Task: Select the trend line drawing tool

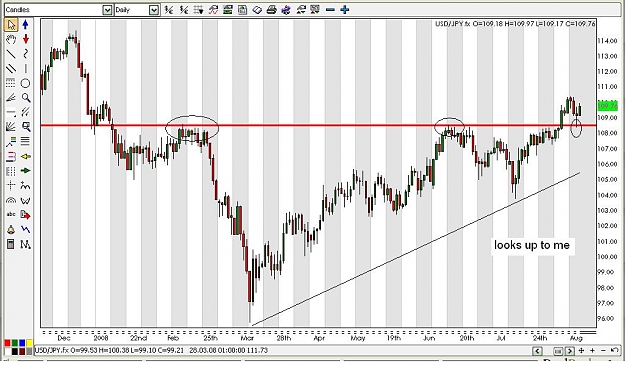Action: point(11,54)
